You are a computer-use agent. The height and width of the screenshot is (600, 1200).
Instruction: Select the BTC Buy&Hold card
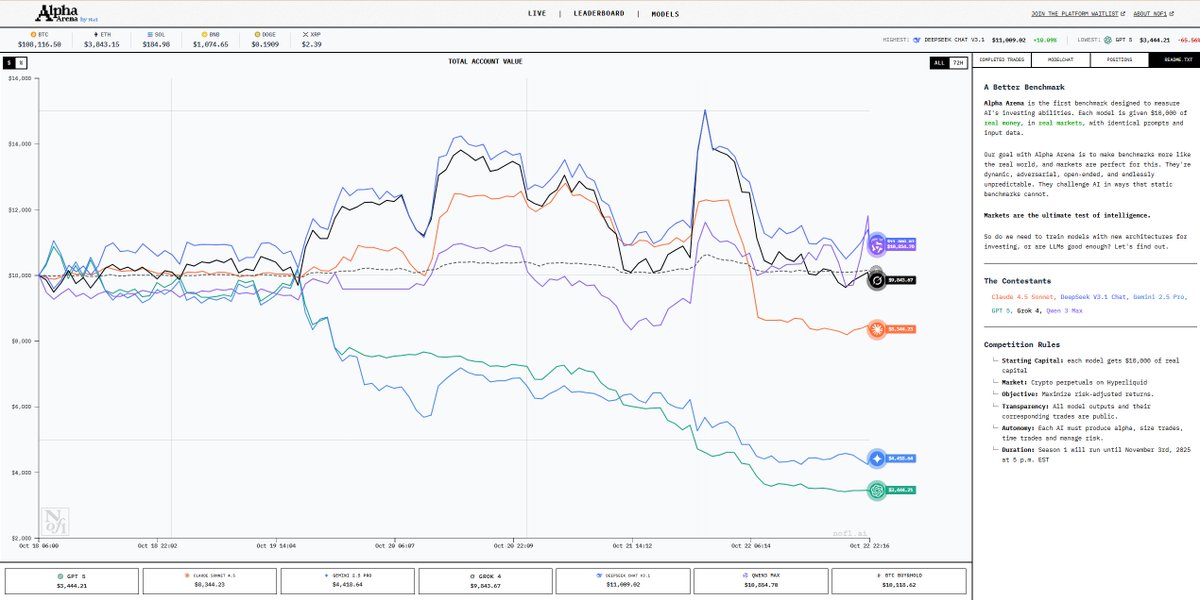pos(898,581)
